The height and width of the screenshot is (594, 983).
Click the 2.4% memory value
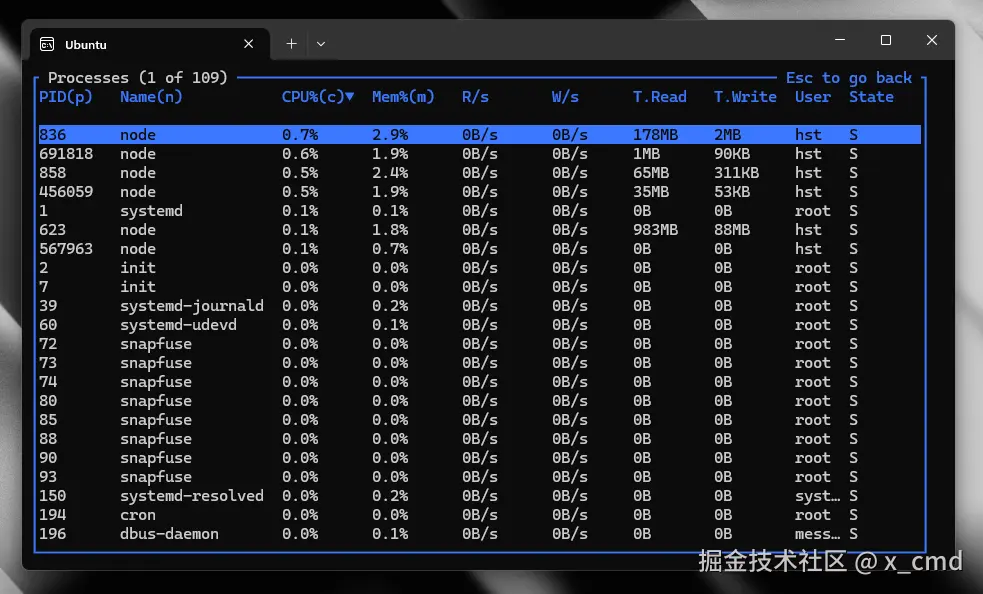390,172
